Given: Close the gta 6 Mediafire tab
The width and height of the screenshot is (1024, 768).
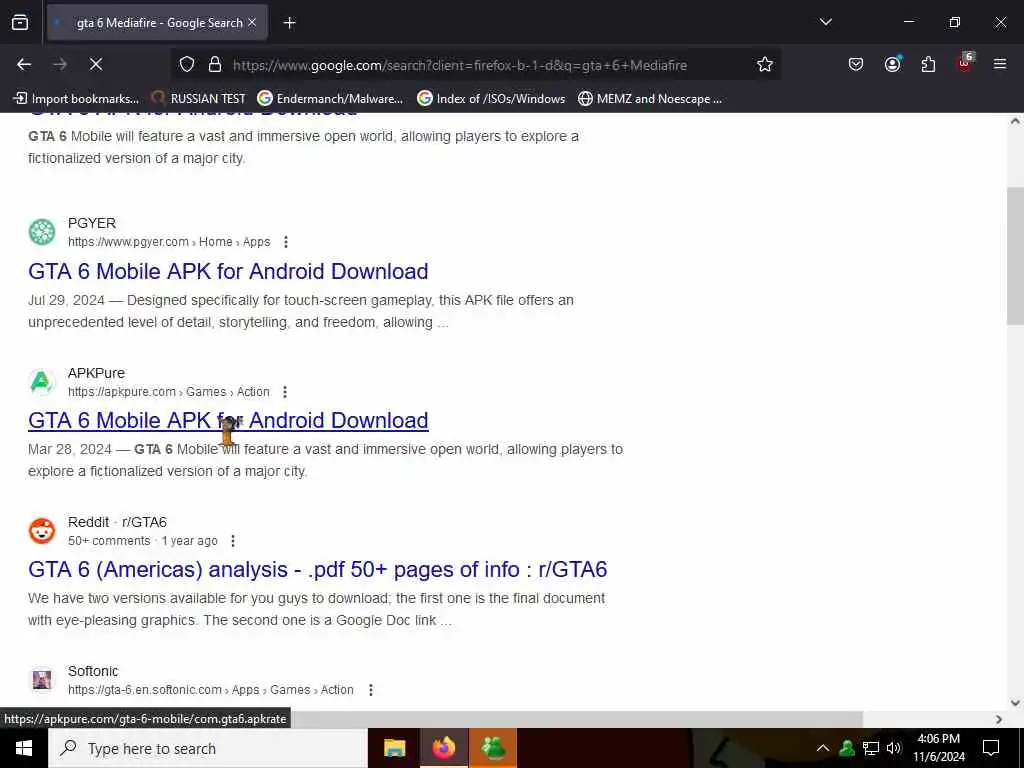Looking at the screenshot, I should coord(252,22).
